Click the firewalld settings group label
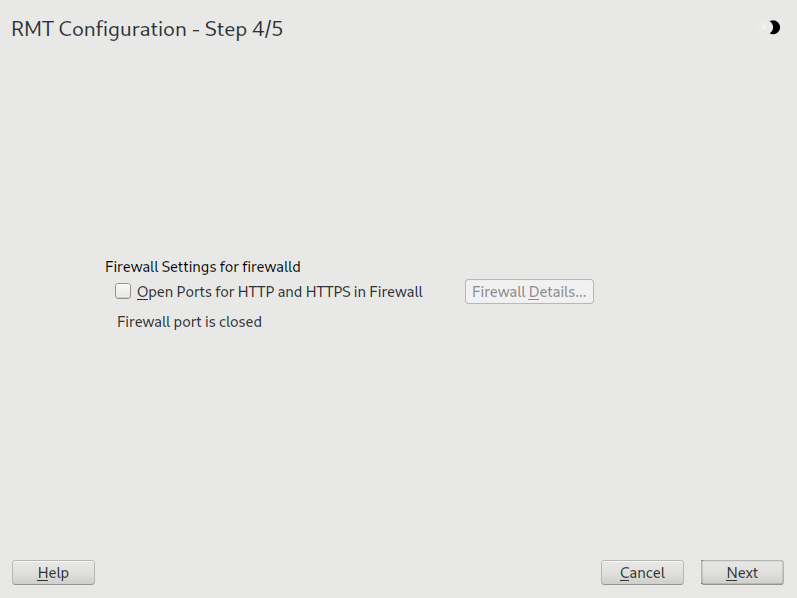The height and width of the screenshot is (598, 797). pyautogui.click(x=203, y=267)
